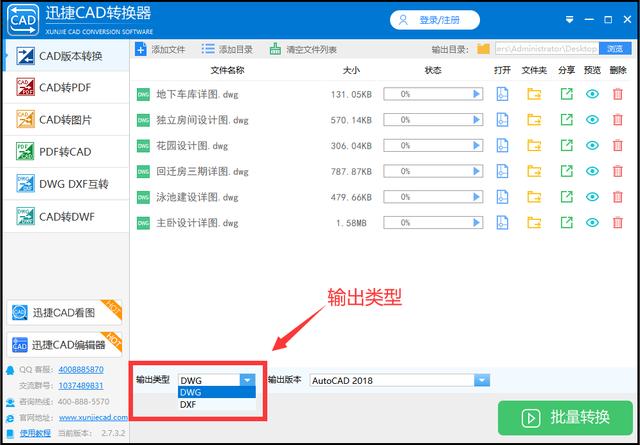640x445 pixels.
Task: Share 独立房间设计图.dwg file
Action: (566, 120)
